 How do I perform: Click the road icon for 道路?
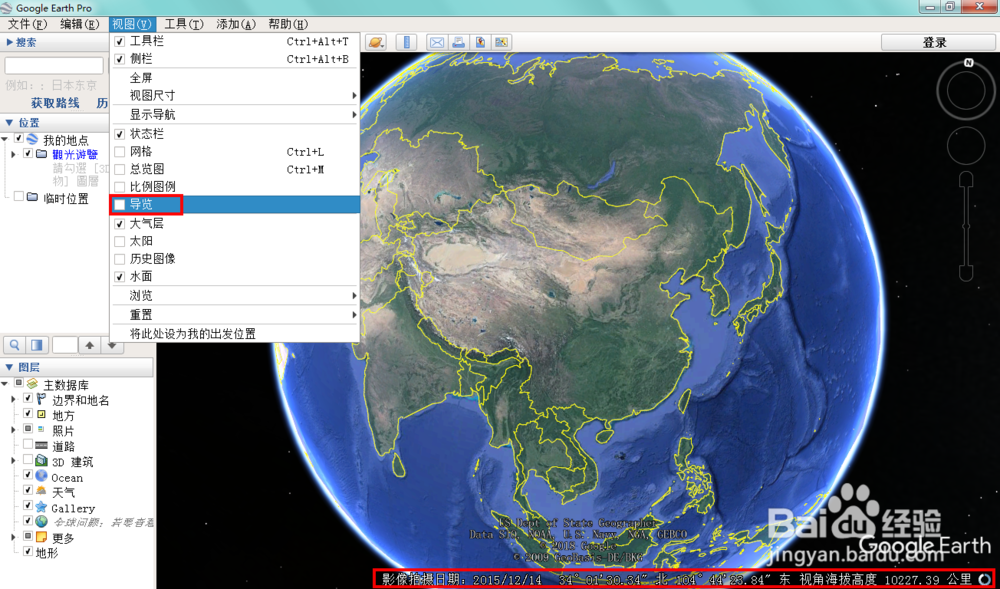(x=41, y=445)
